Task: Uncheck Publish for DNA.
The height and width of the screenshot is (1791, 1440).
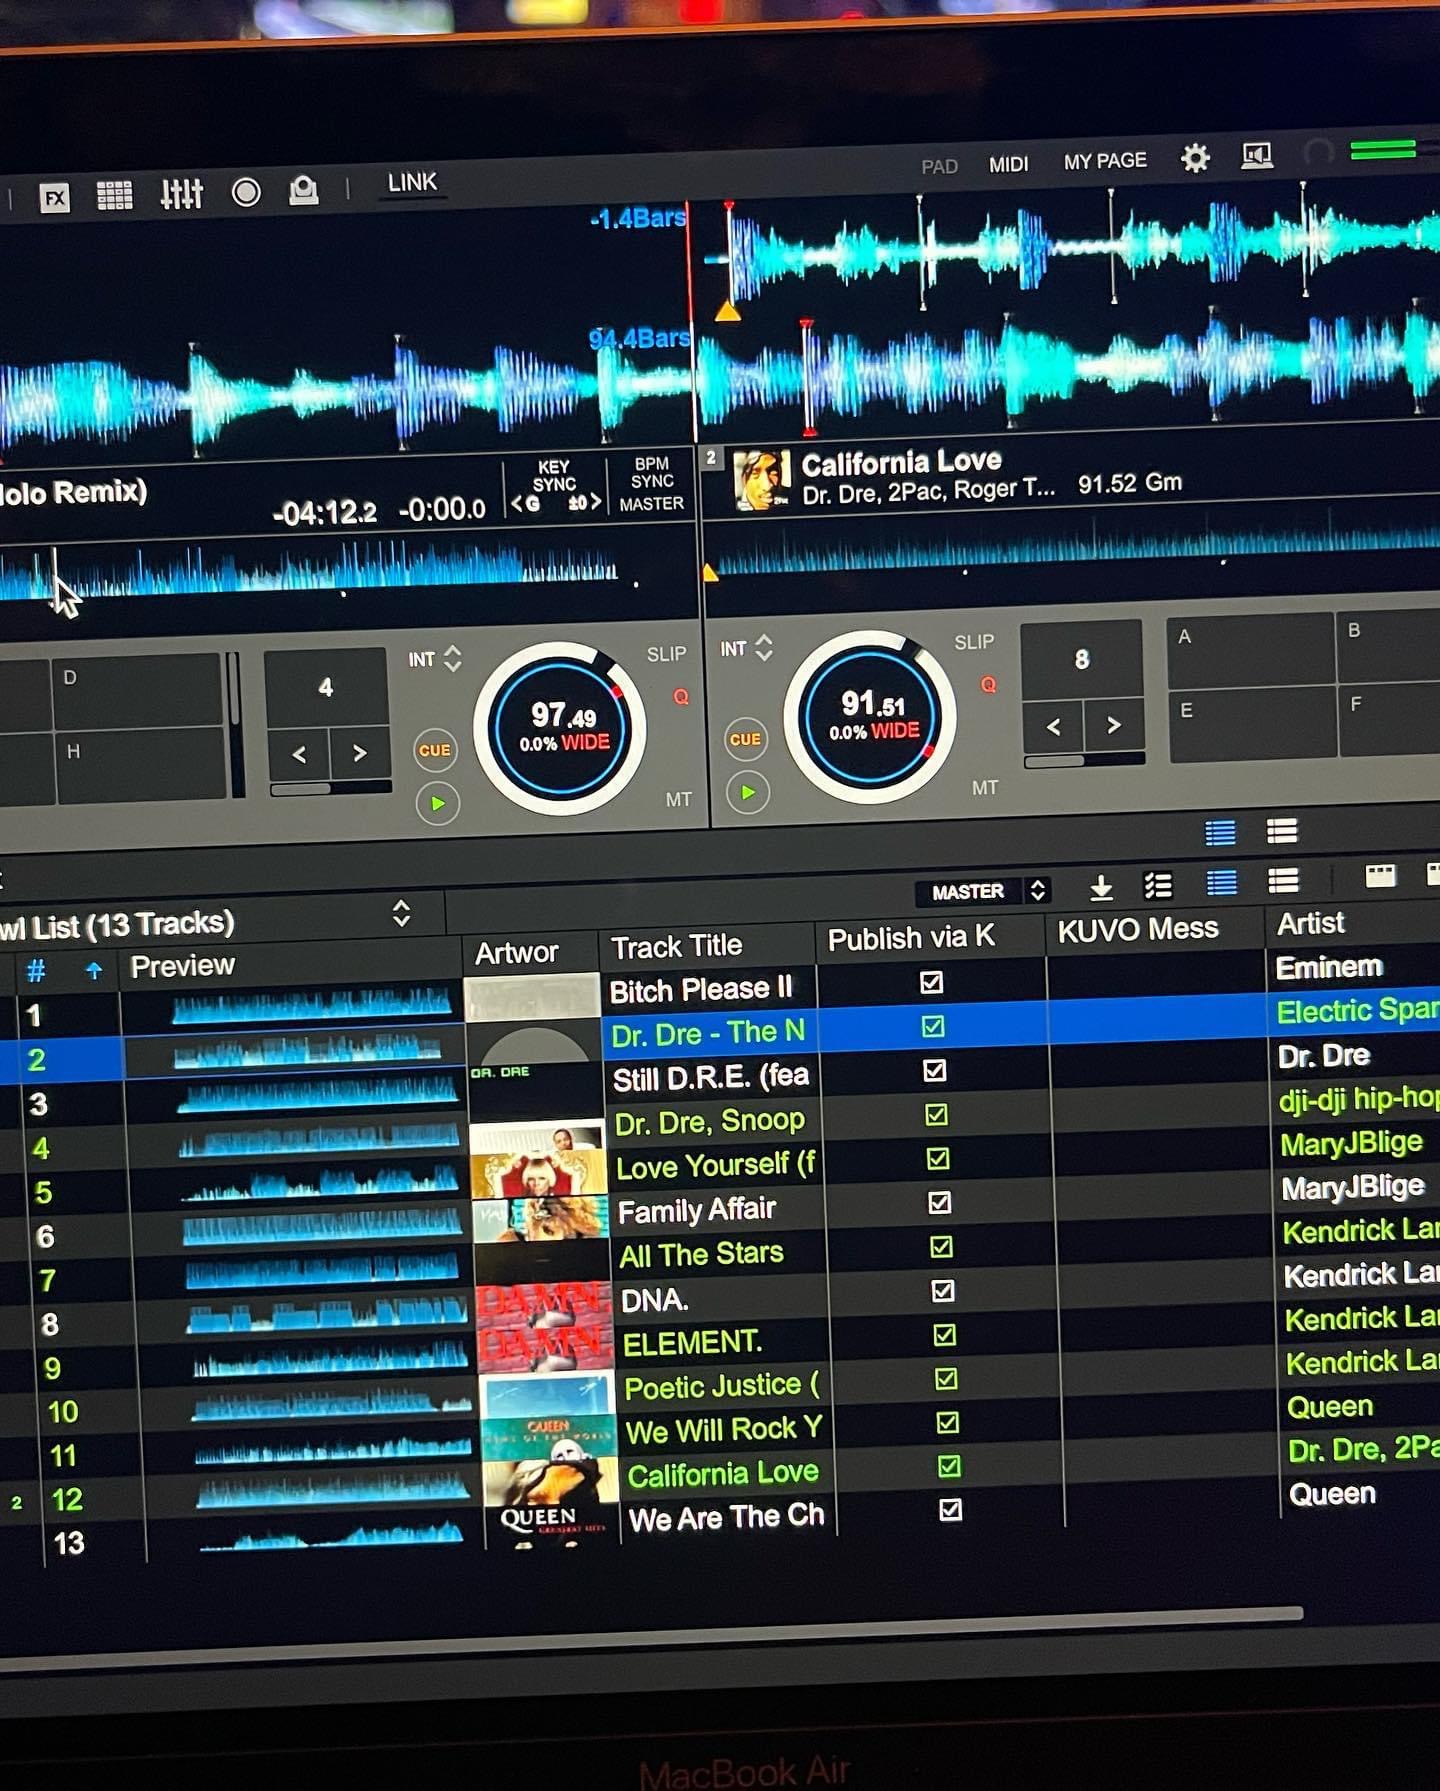Action: 942,1290
